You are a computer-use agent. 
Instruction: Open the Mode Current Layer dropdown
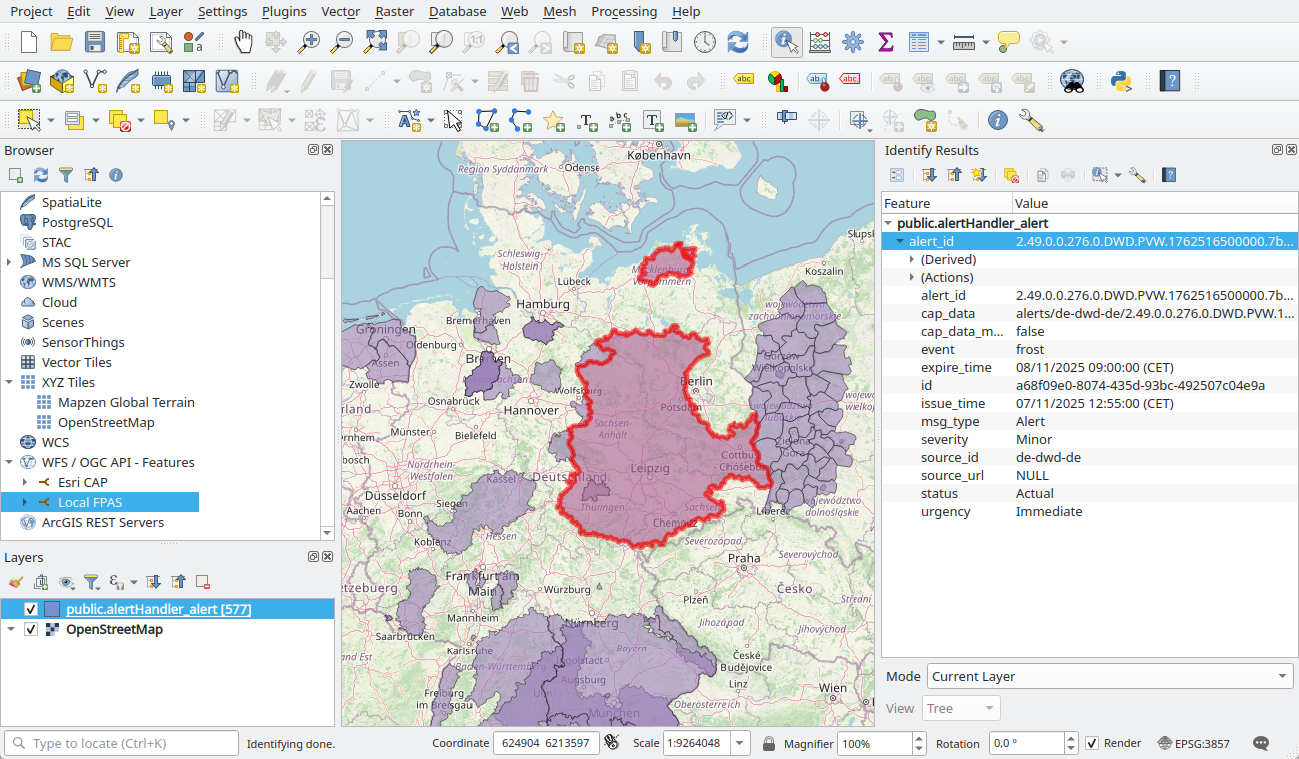click(1110, 676)
